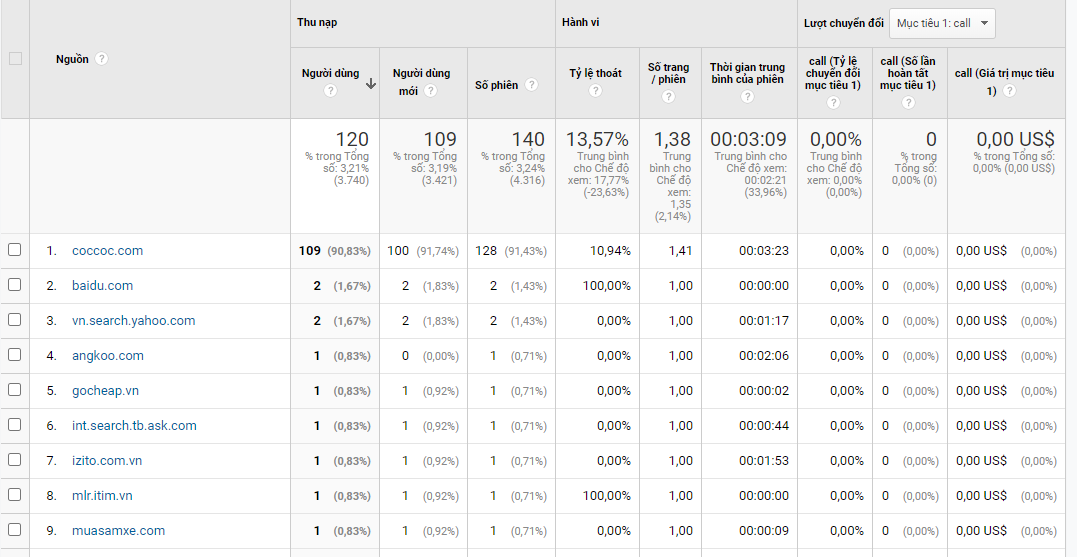Open help icon under Người dùng header
The height and width of the screenshot is (557, 1077).
[330, 91]
